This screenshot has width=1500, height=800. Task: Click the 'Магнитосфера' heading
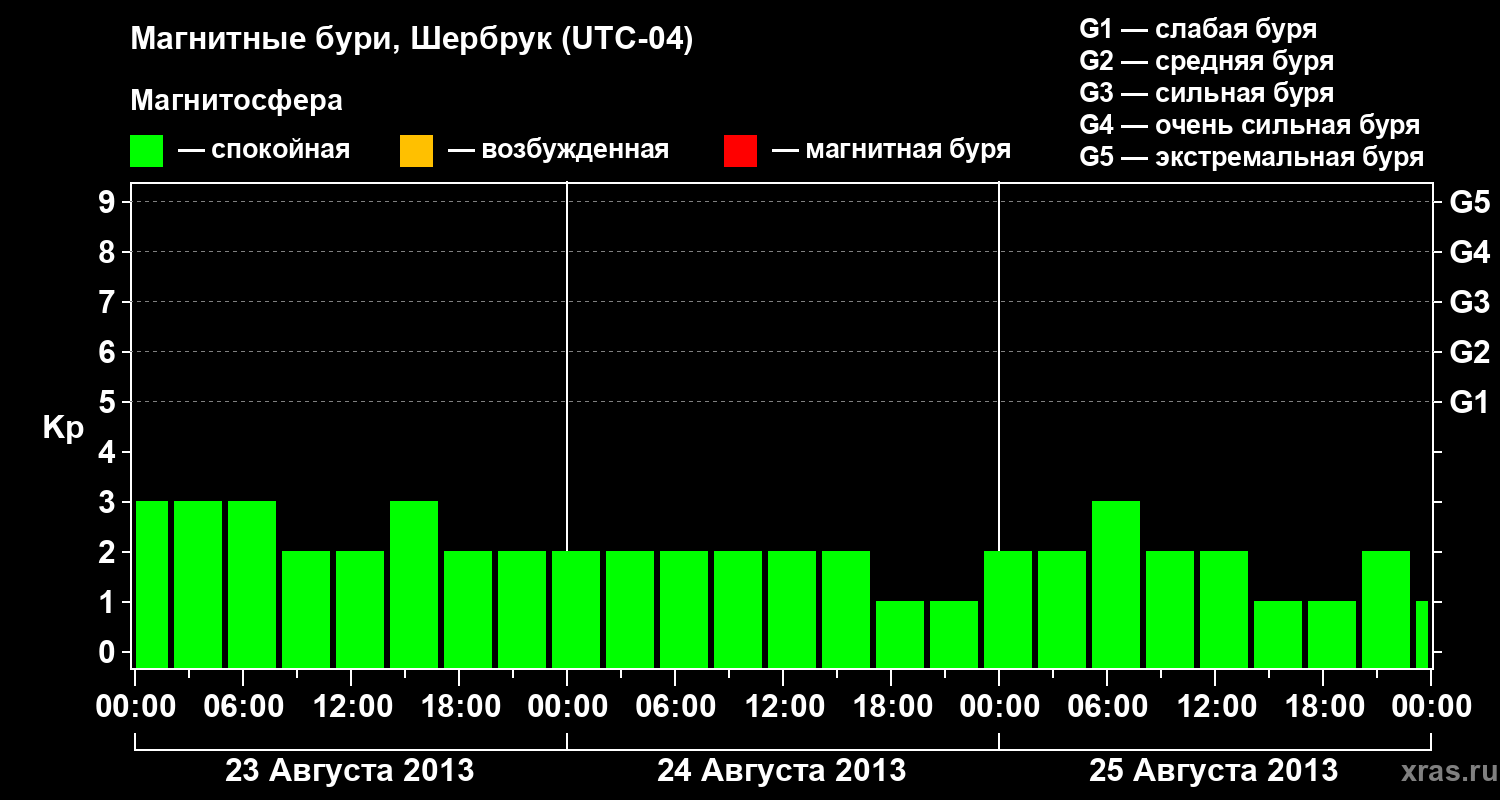237,101
